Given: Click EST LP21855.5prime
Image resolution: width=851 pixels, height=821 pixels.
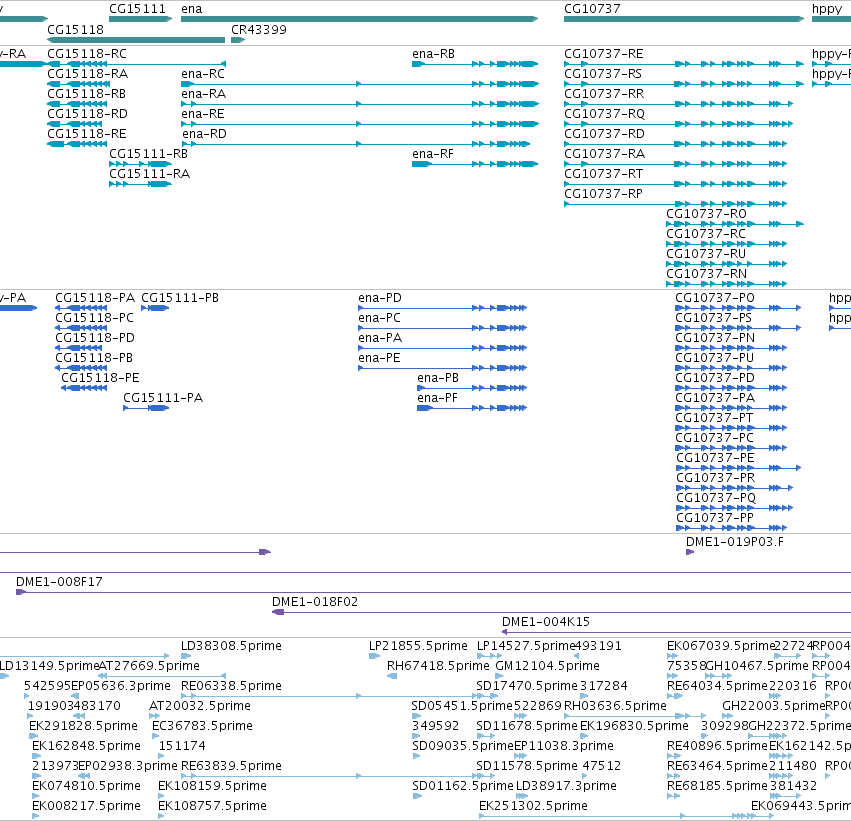Looking at the screenshot, I should (x=418, y=646).
